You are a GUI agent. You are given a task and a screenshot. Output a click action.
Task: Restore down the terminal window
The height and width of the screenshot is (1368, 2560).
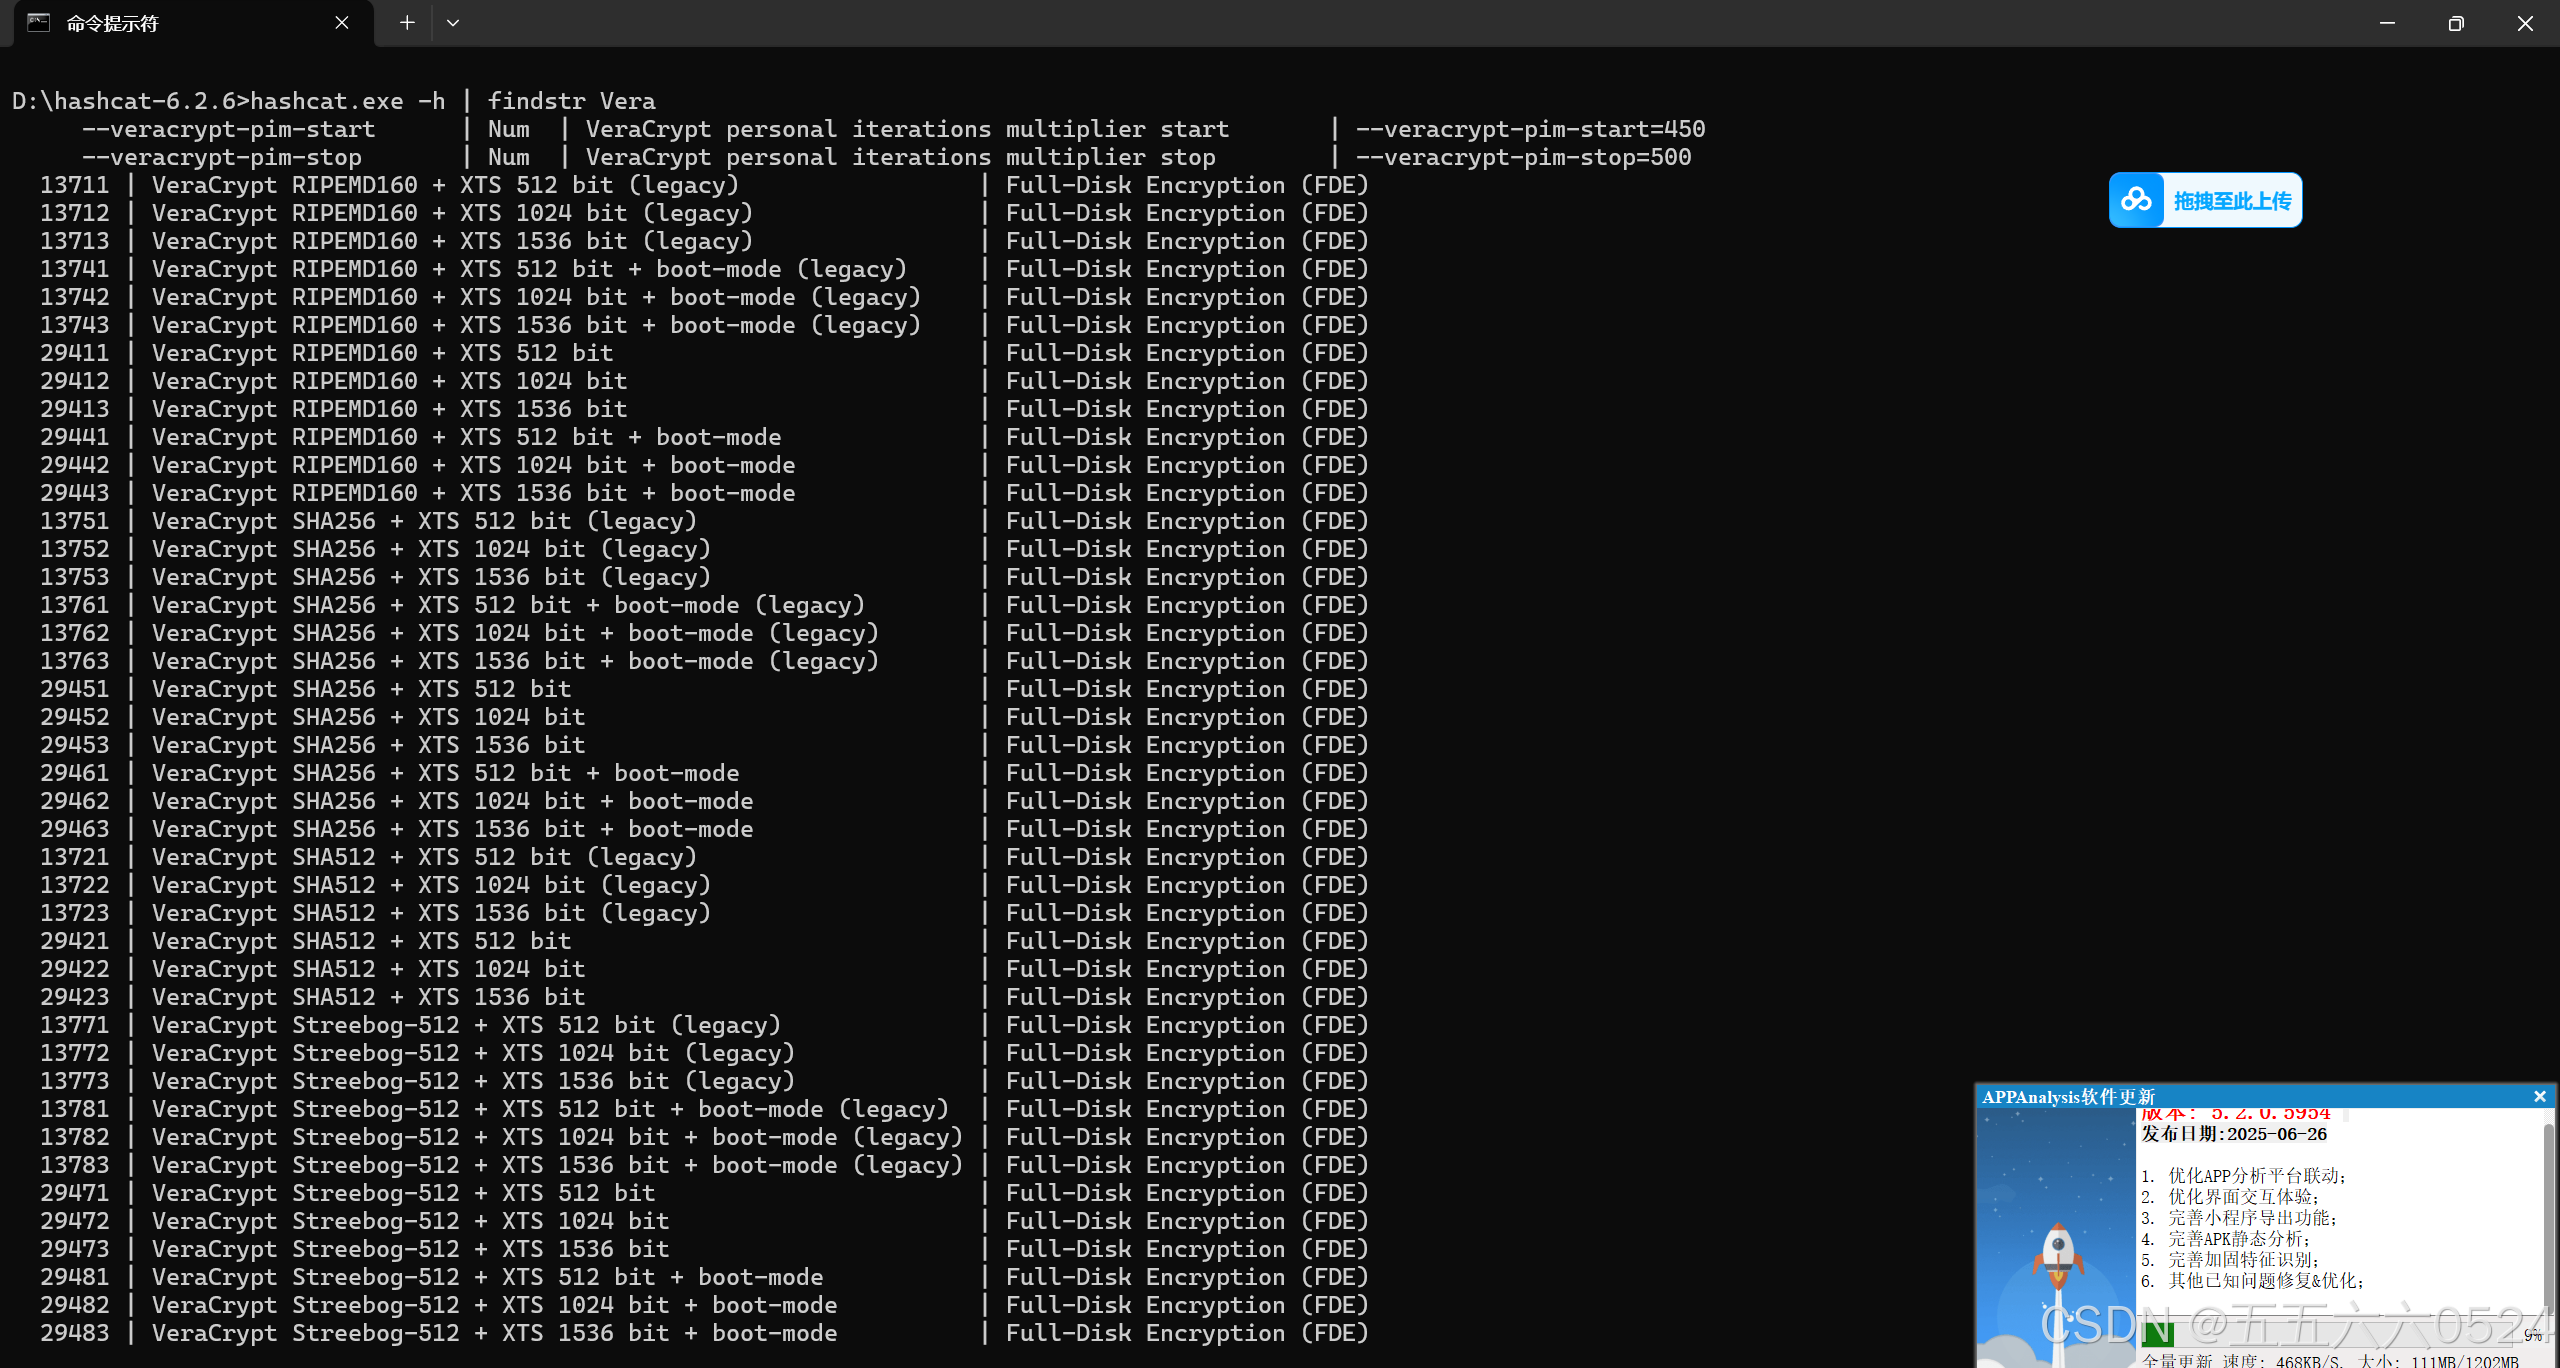tap(2456, 23)
